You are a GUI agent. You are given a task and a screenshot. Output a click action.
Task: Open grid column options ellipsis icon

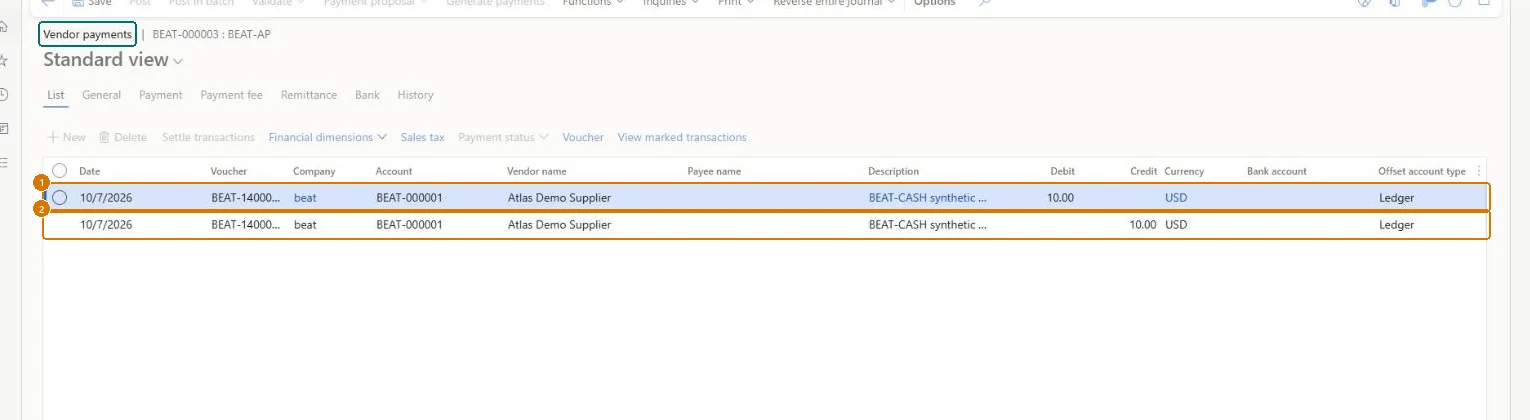click(x=1479, y=171)
